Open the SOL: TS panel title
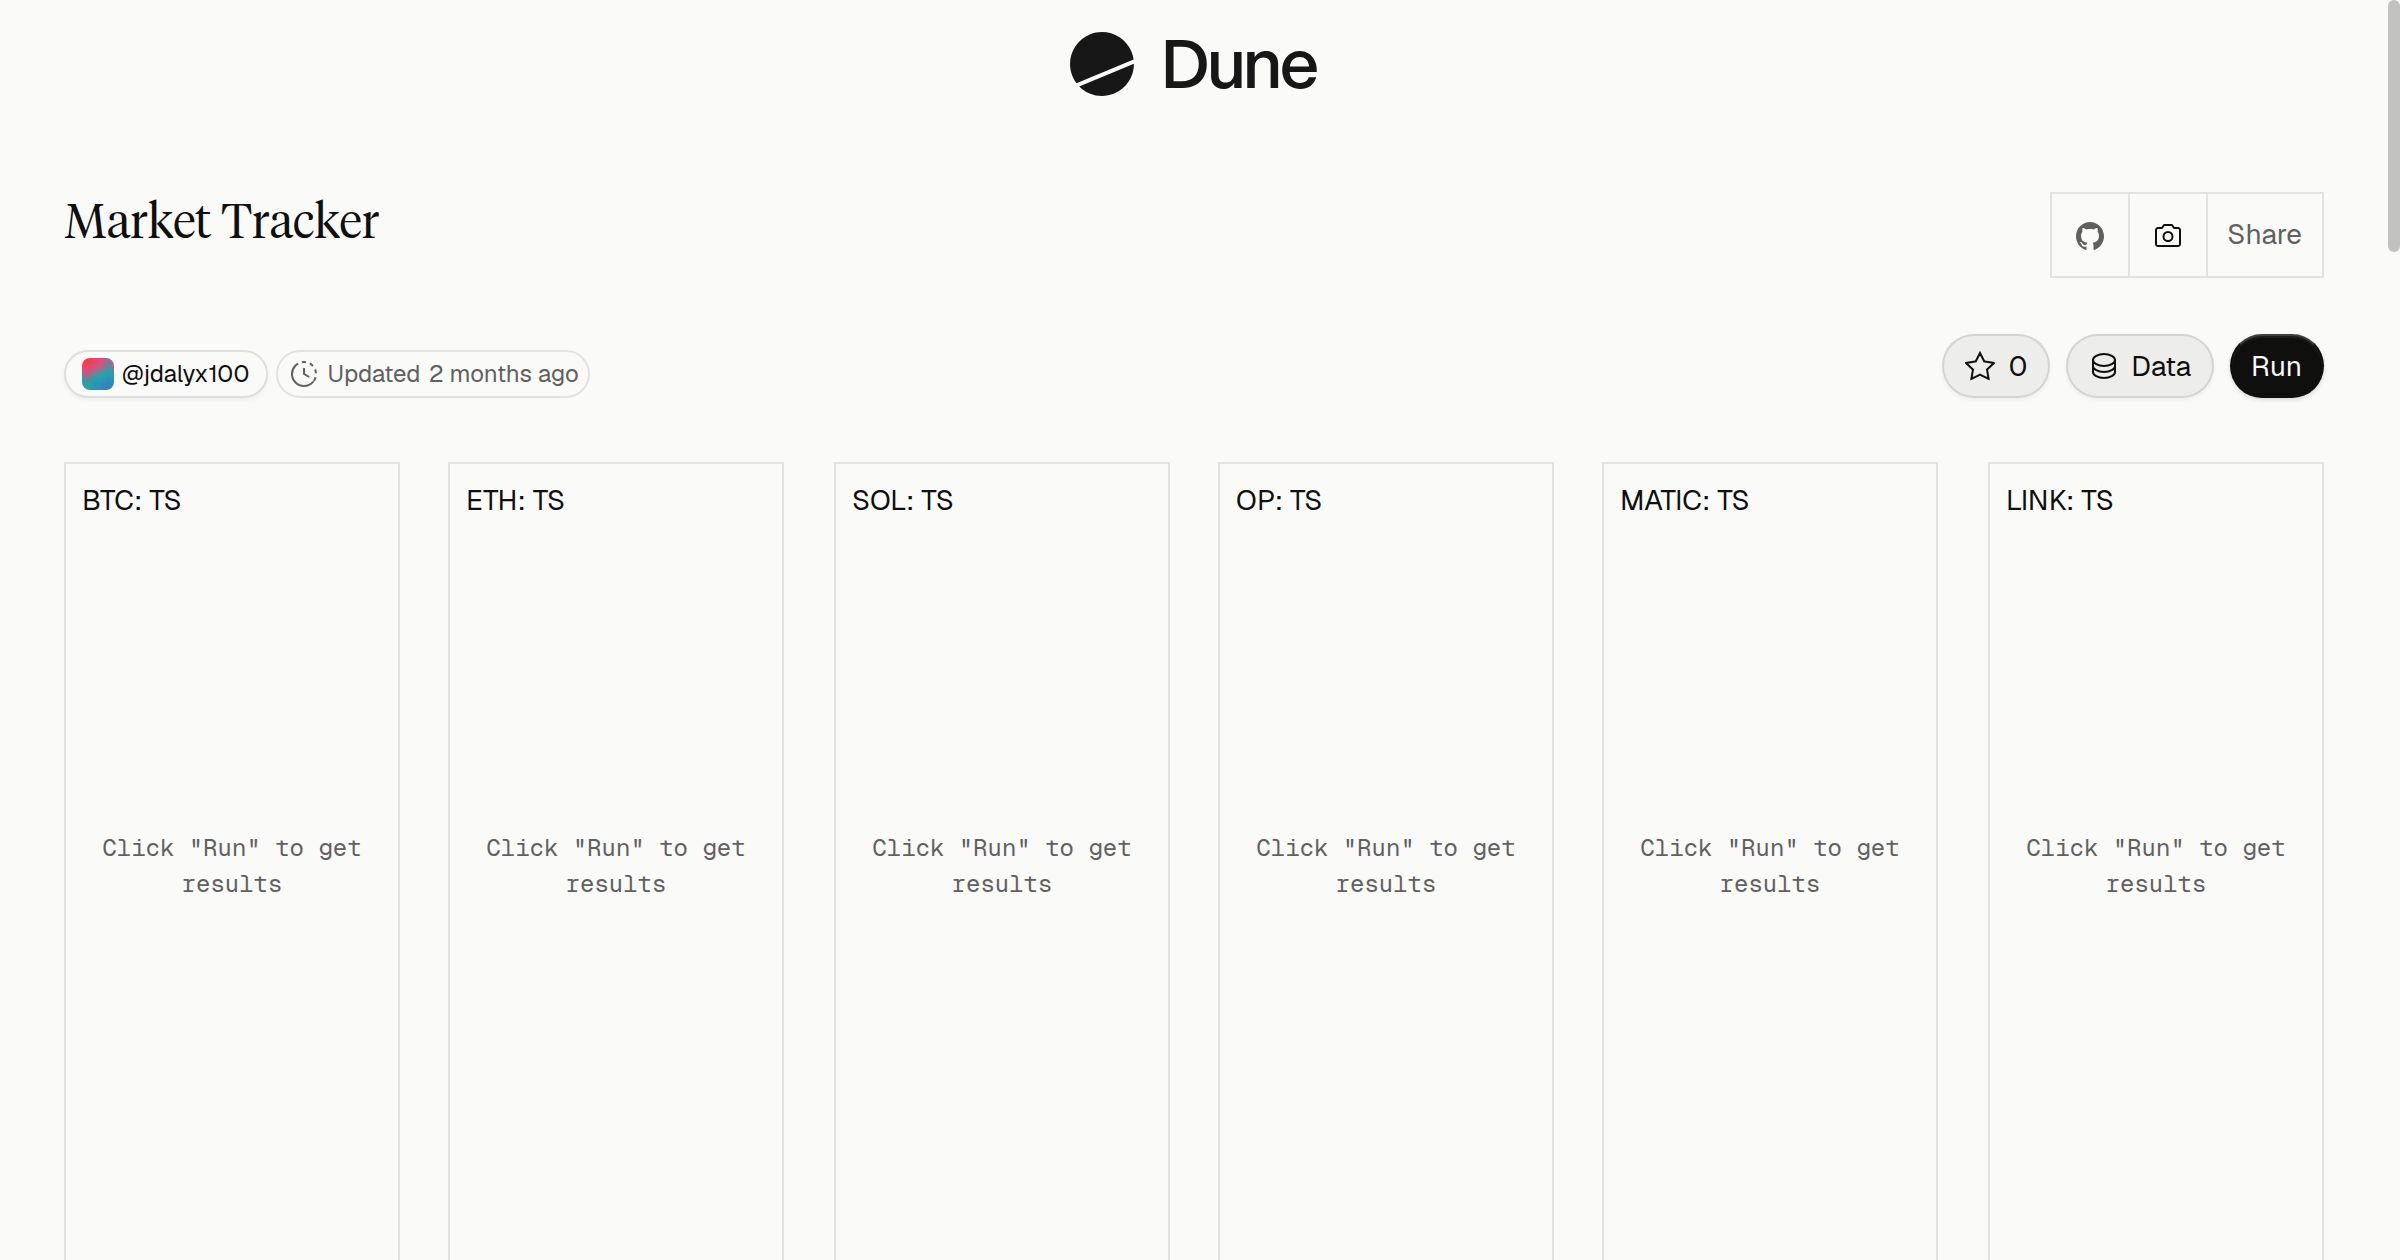 902,500
